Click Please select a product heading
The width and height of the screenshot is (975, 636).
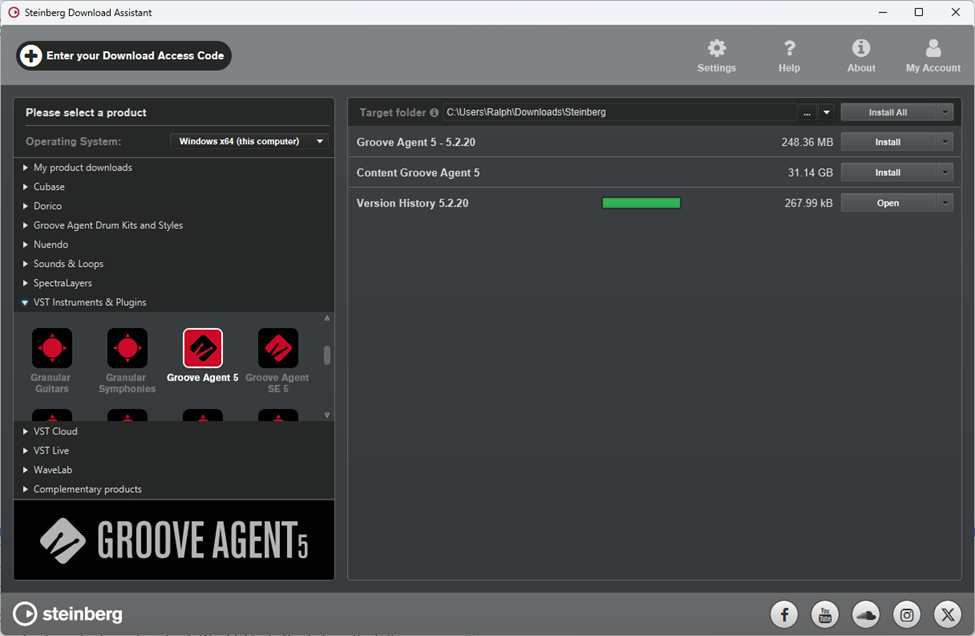(86, 113)
